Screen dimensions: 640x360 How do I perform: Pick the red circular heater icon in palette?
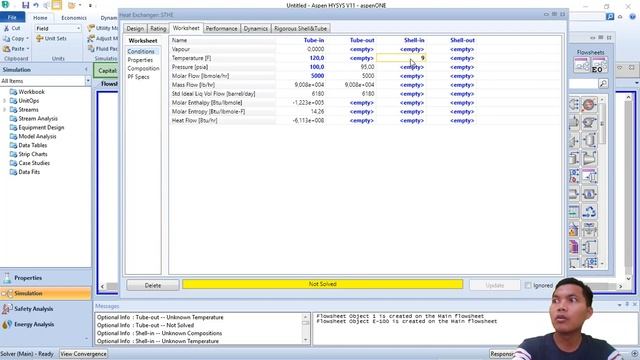coord(589,104)
